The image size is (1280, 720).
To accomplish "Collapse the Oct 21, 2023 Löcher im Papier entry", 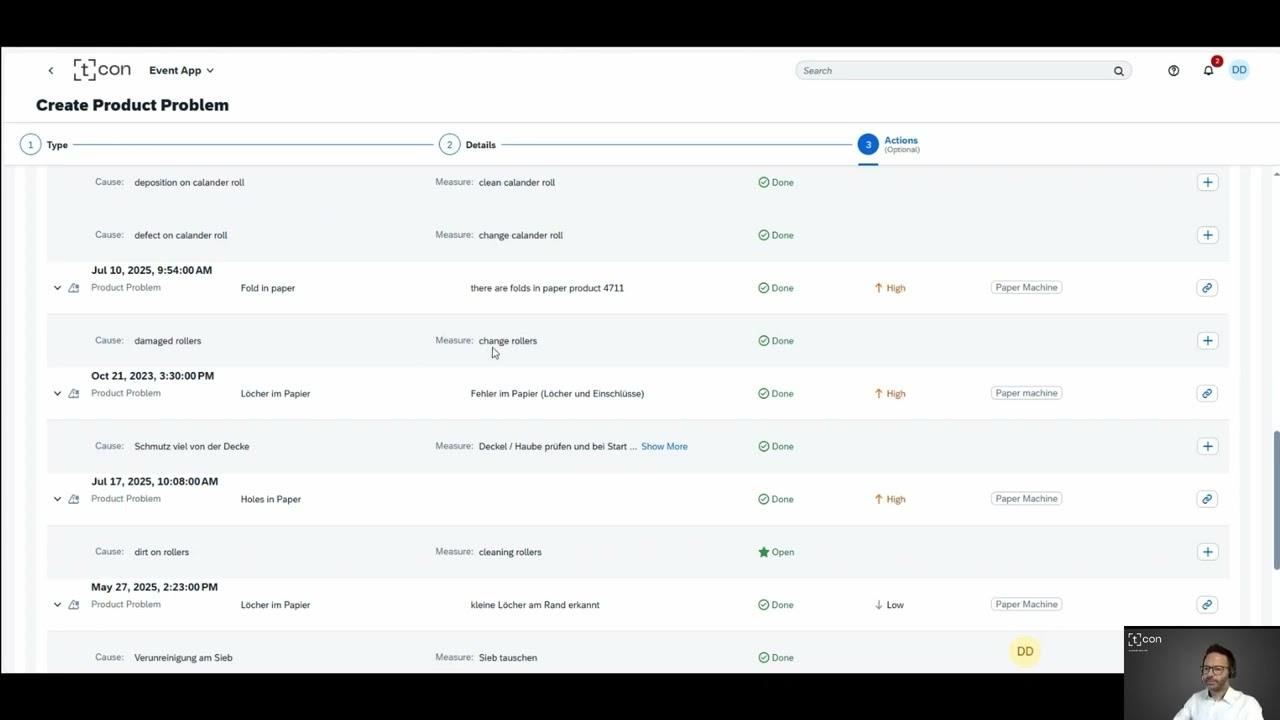I will coord(57,393).
